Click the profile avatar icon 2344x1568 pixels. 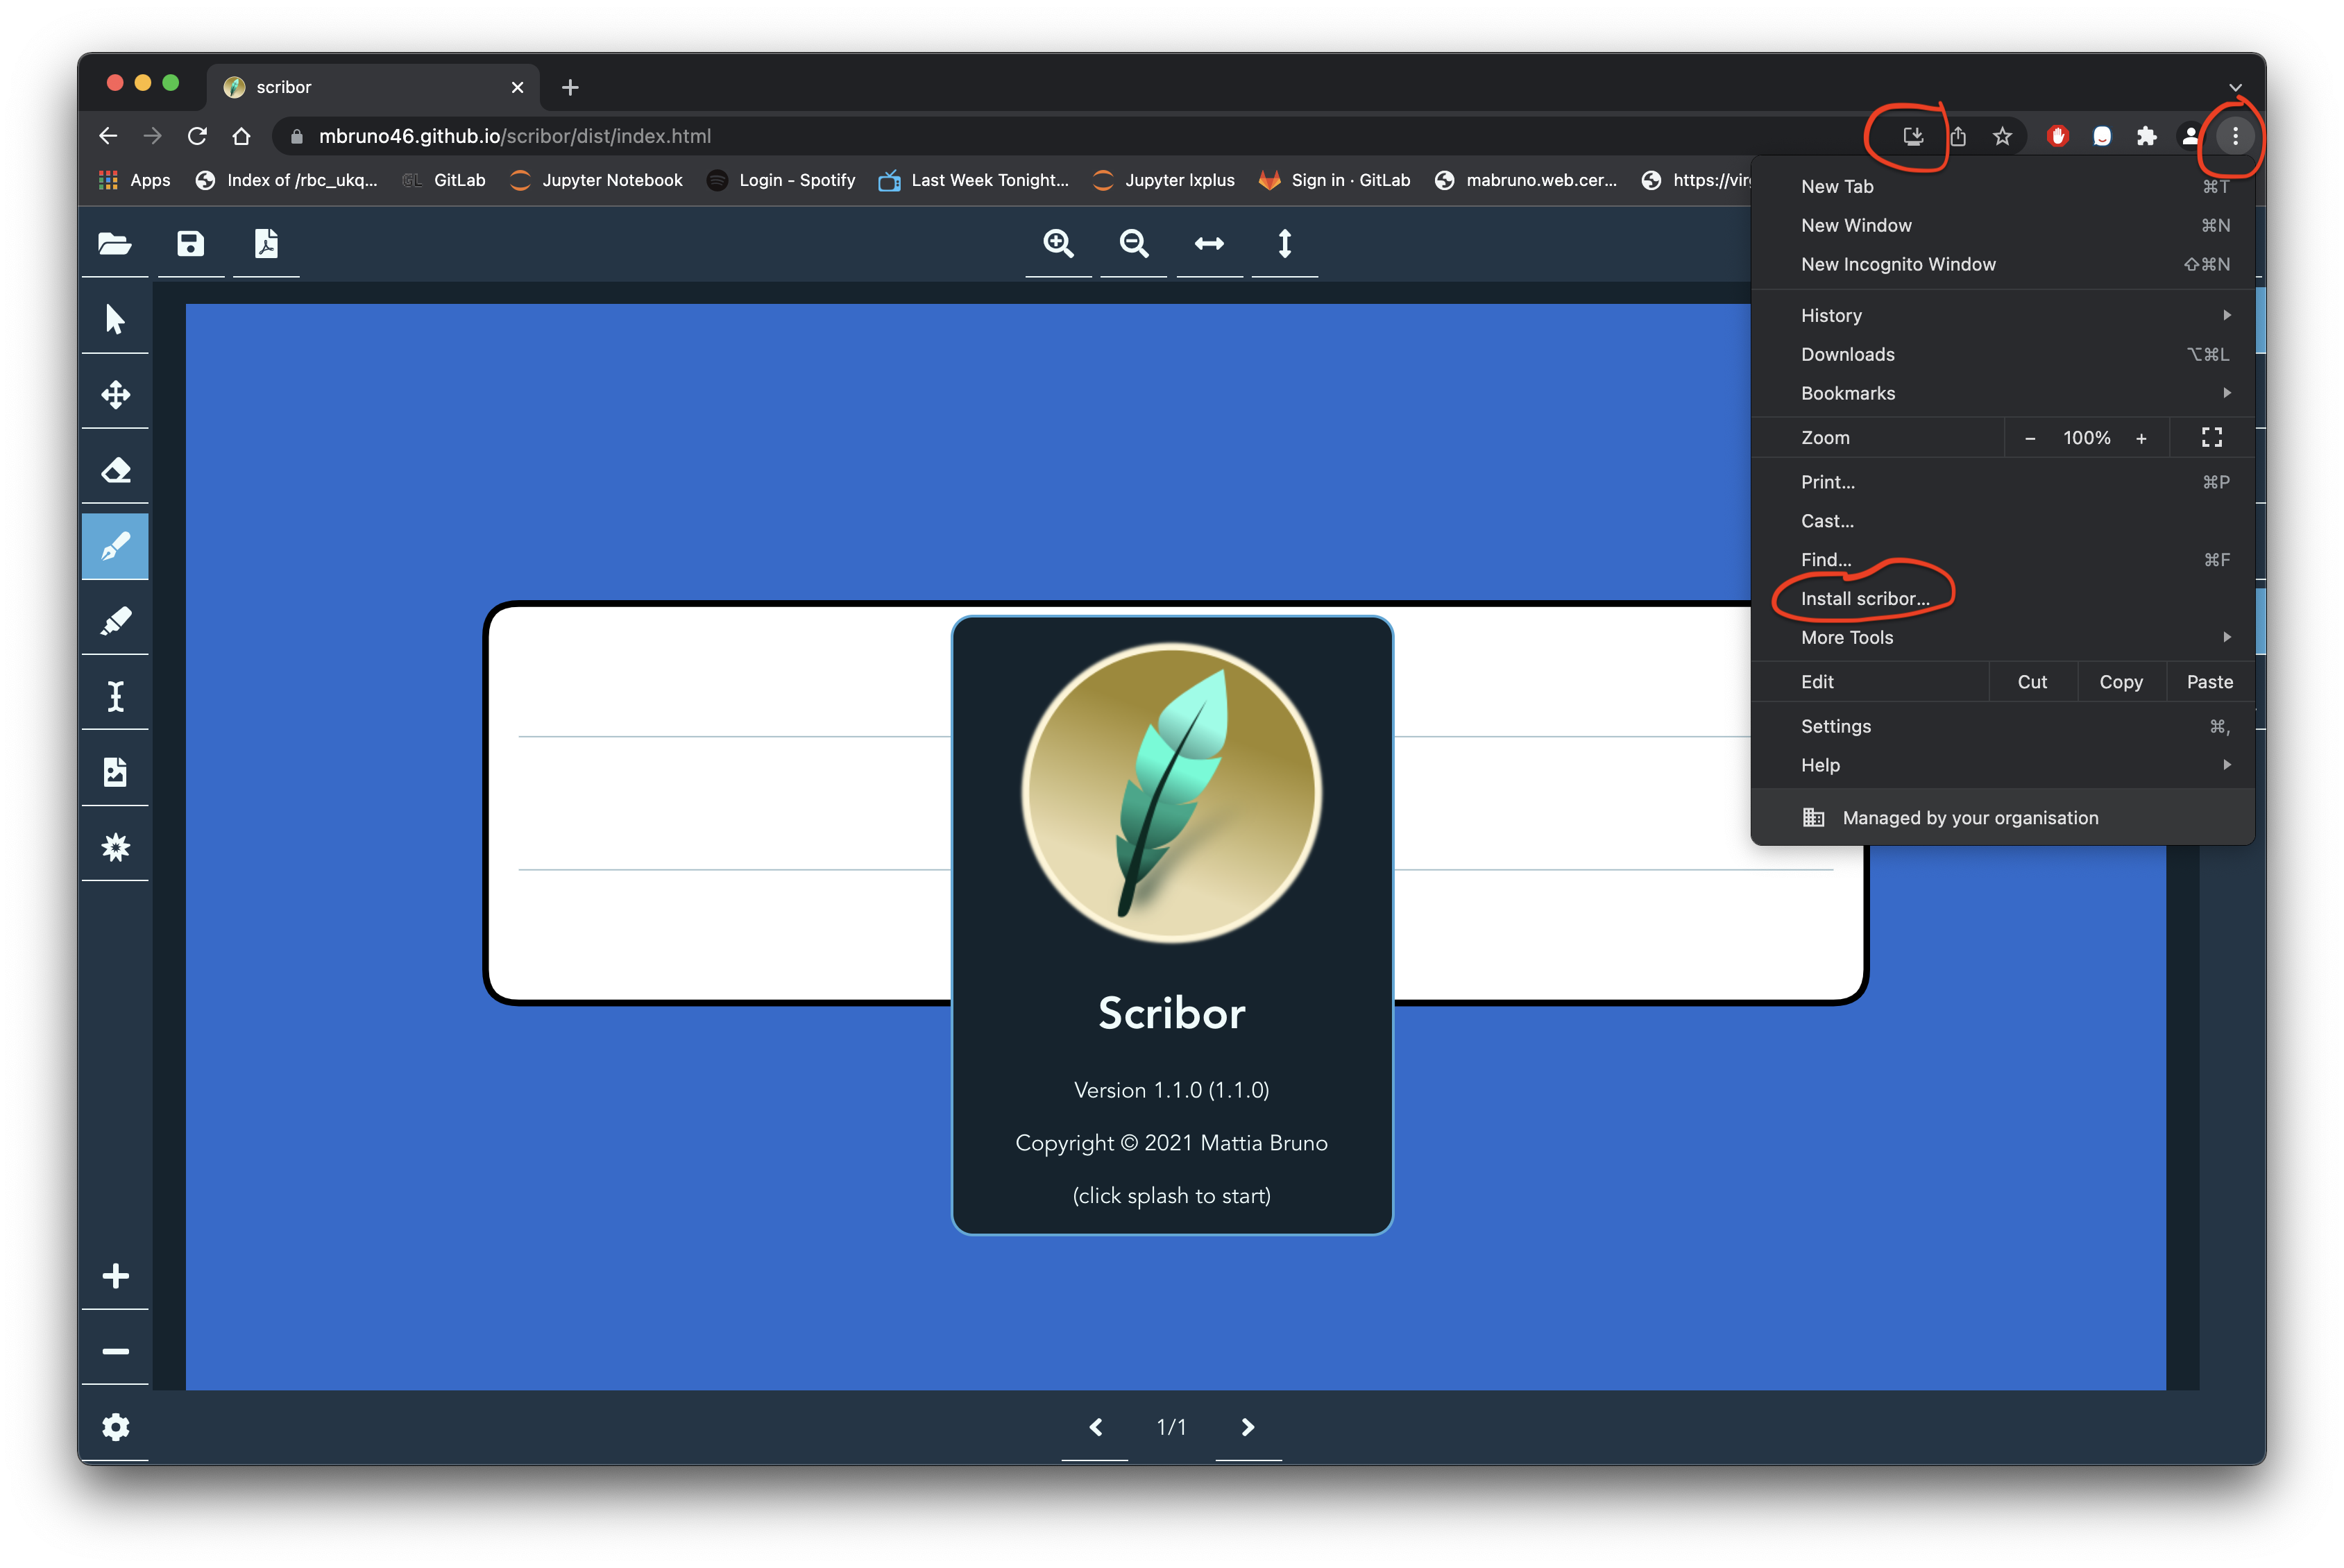click(2190, 136)
